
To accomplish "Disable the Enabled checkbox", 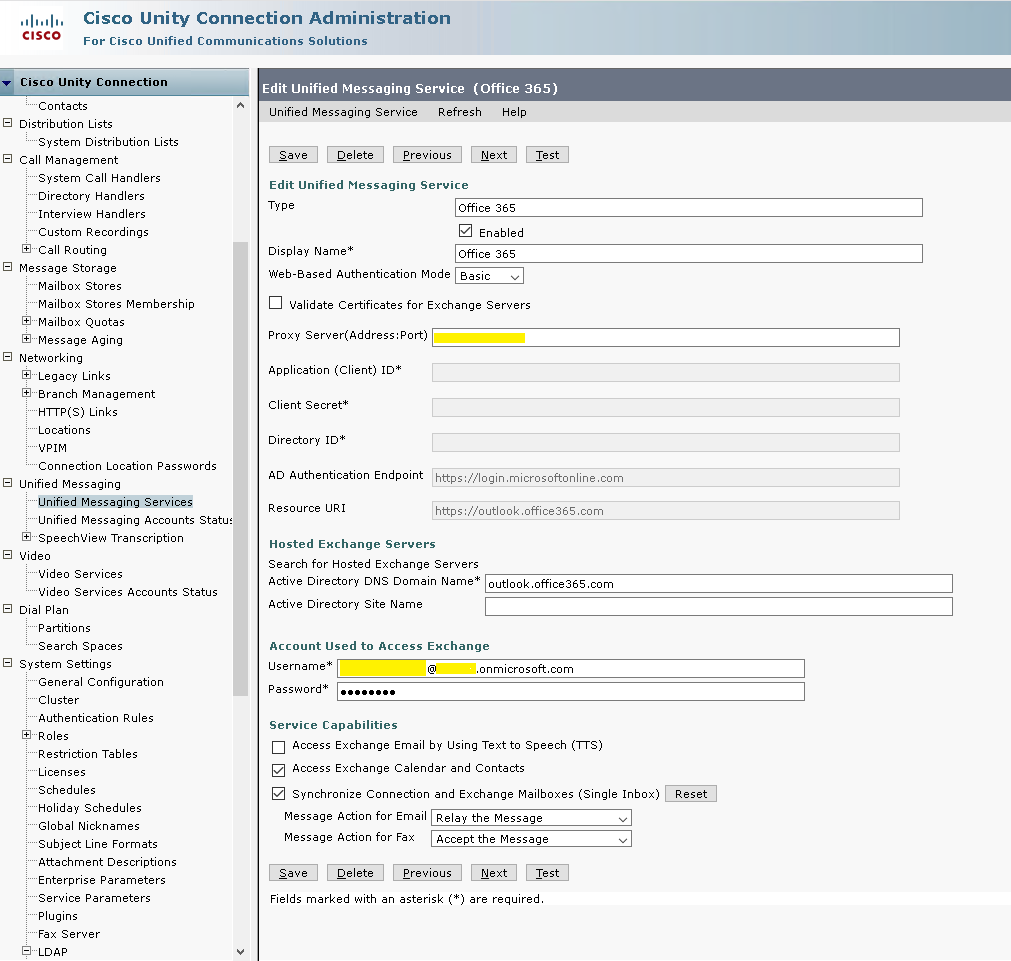I will click(x=465, y=230).
